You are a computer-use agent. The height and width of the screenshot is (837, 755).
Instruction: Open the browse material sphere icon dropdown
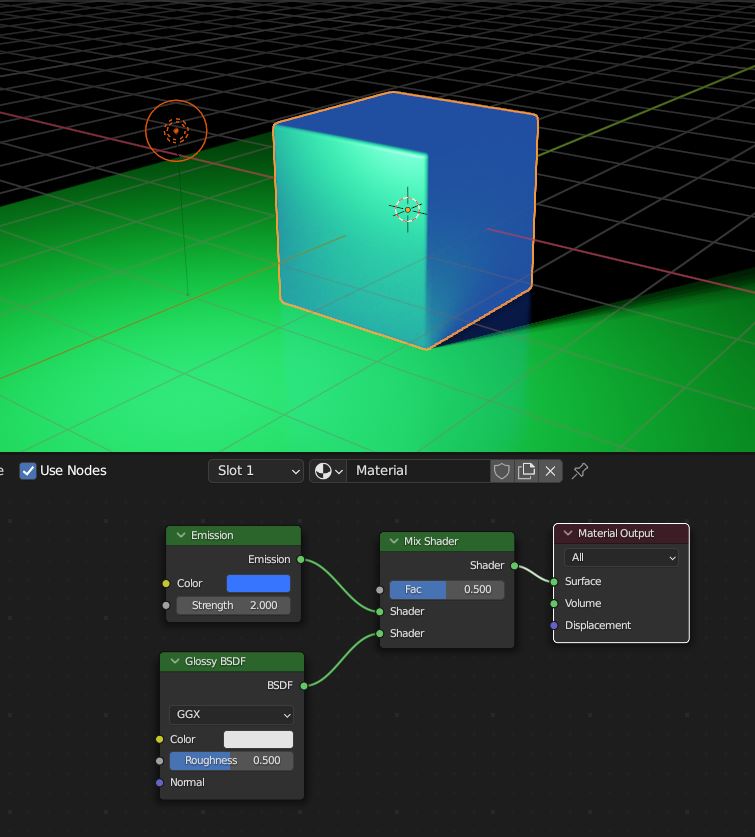point(328,471)
